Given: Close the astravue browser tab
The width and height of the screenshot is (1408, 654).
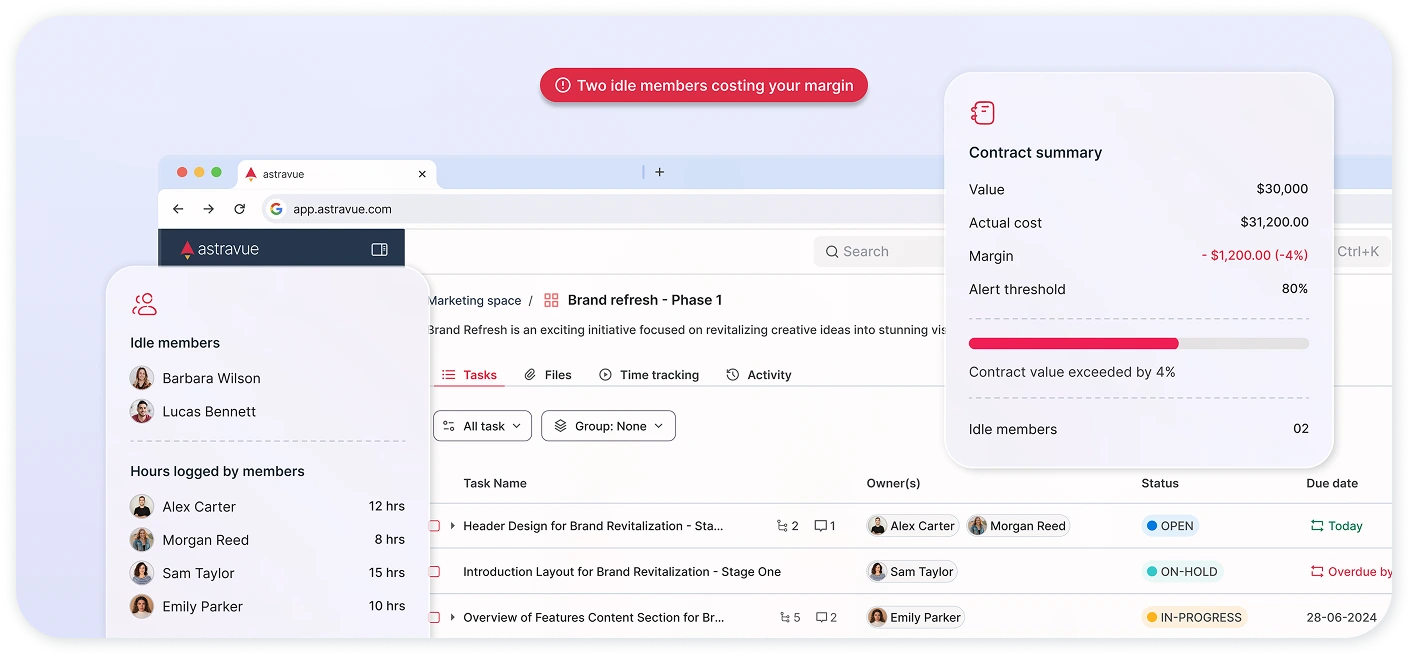Looking at the screenshot, I should pyautogui.click(x=422, y=174).
